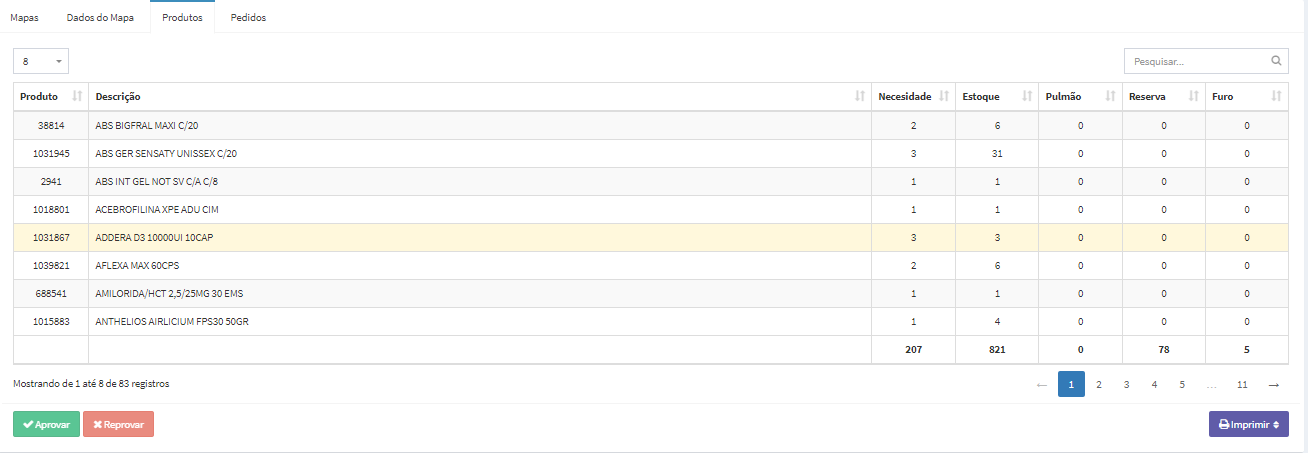1308x453 pixels.
Task: Sort table by Produto column icon
Action: pos(77,96)
